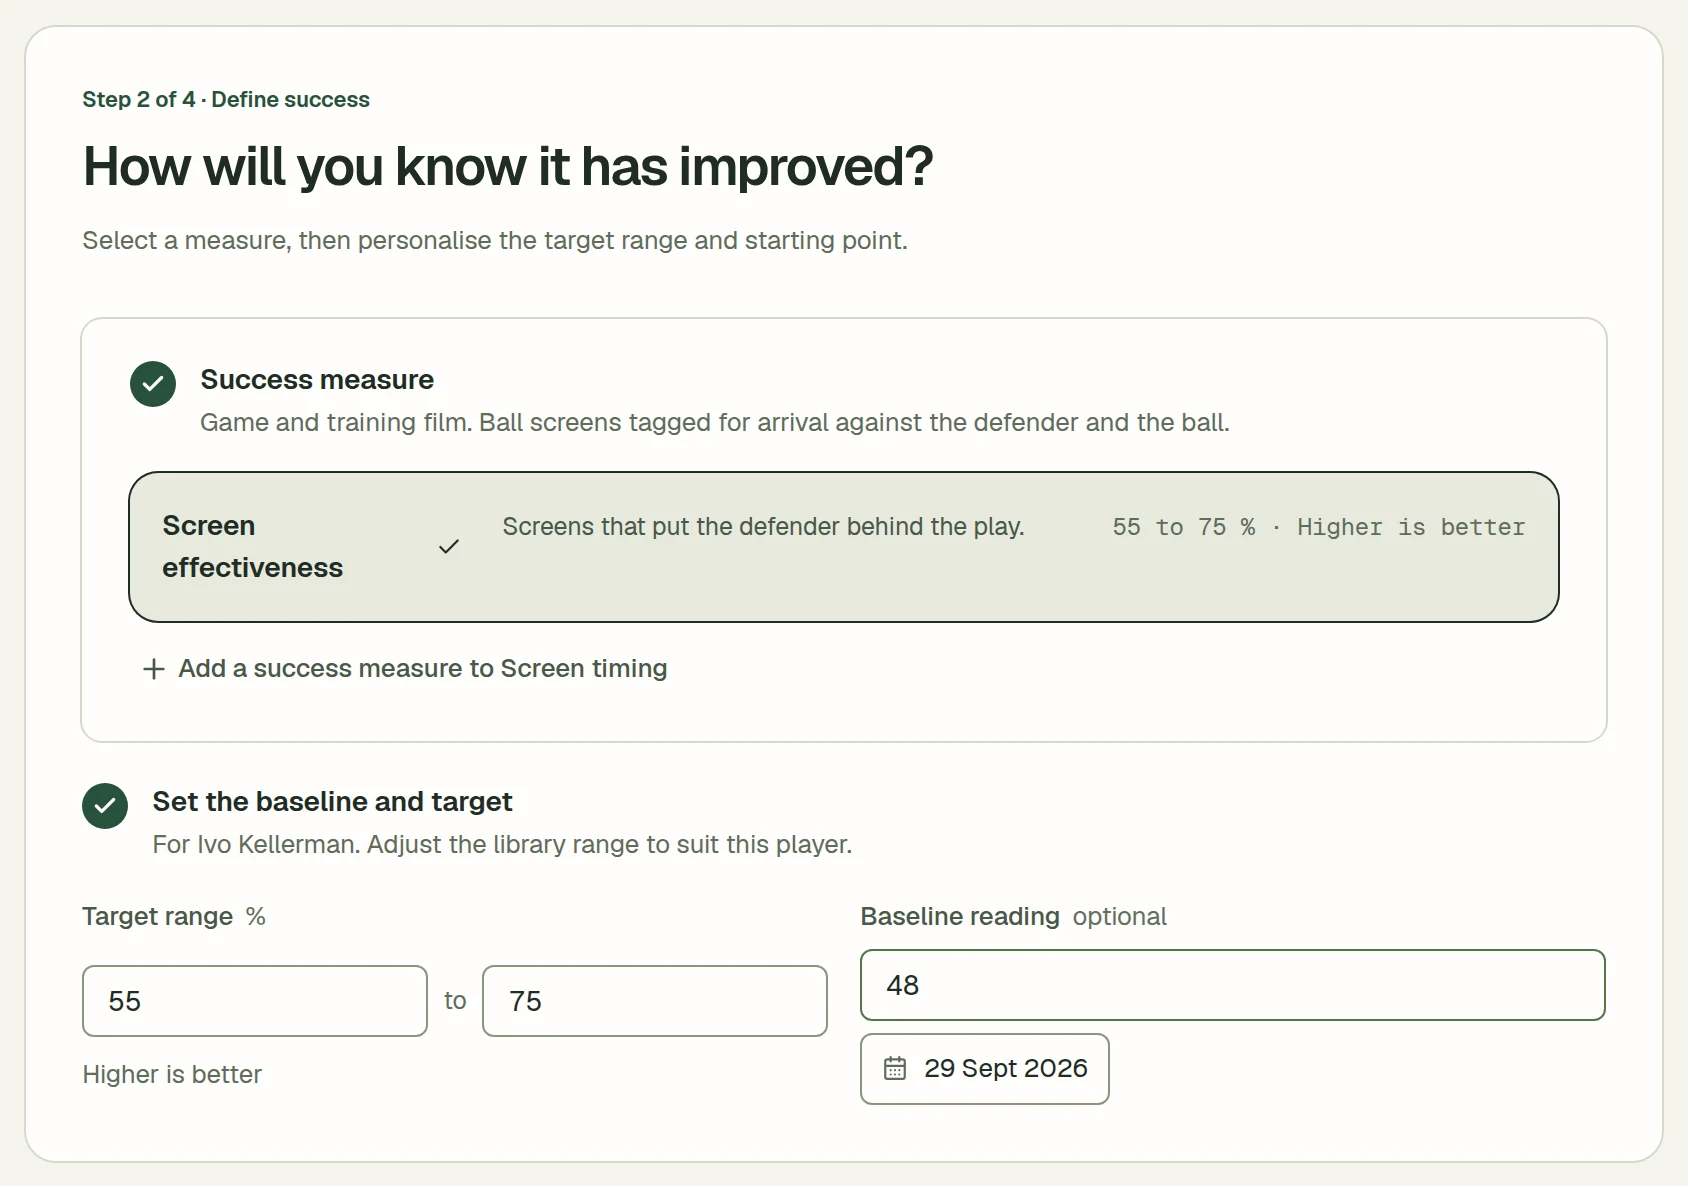Focus the target range maximum field showing 75

655,1001
